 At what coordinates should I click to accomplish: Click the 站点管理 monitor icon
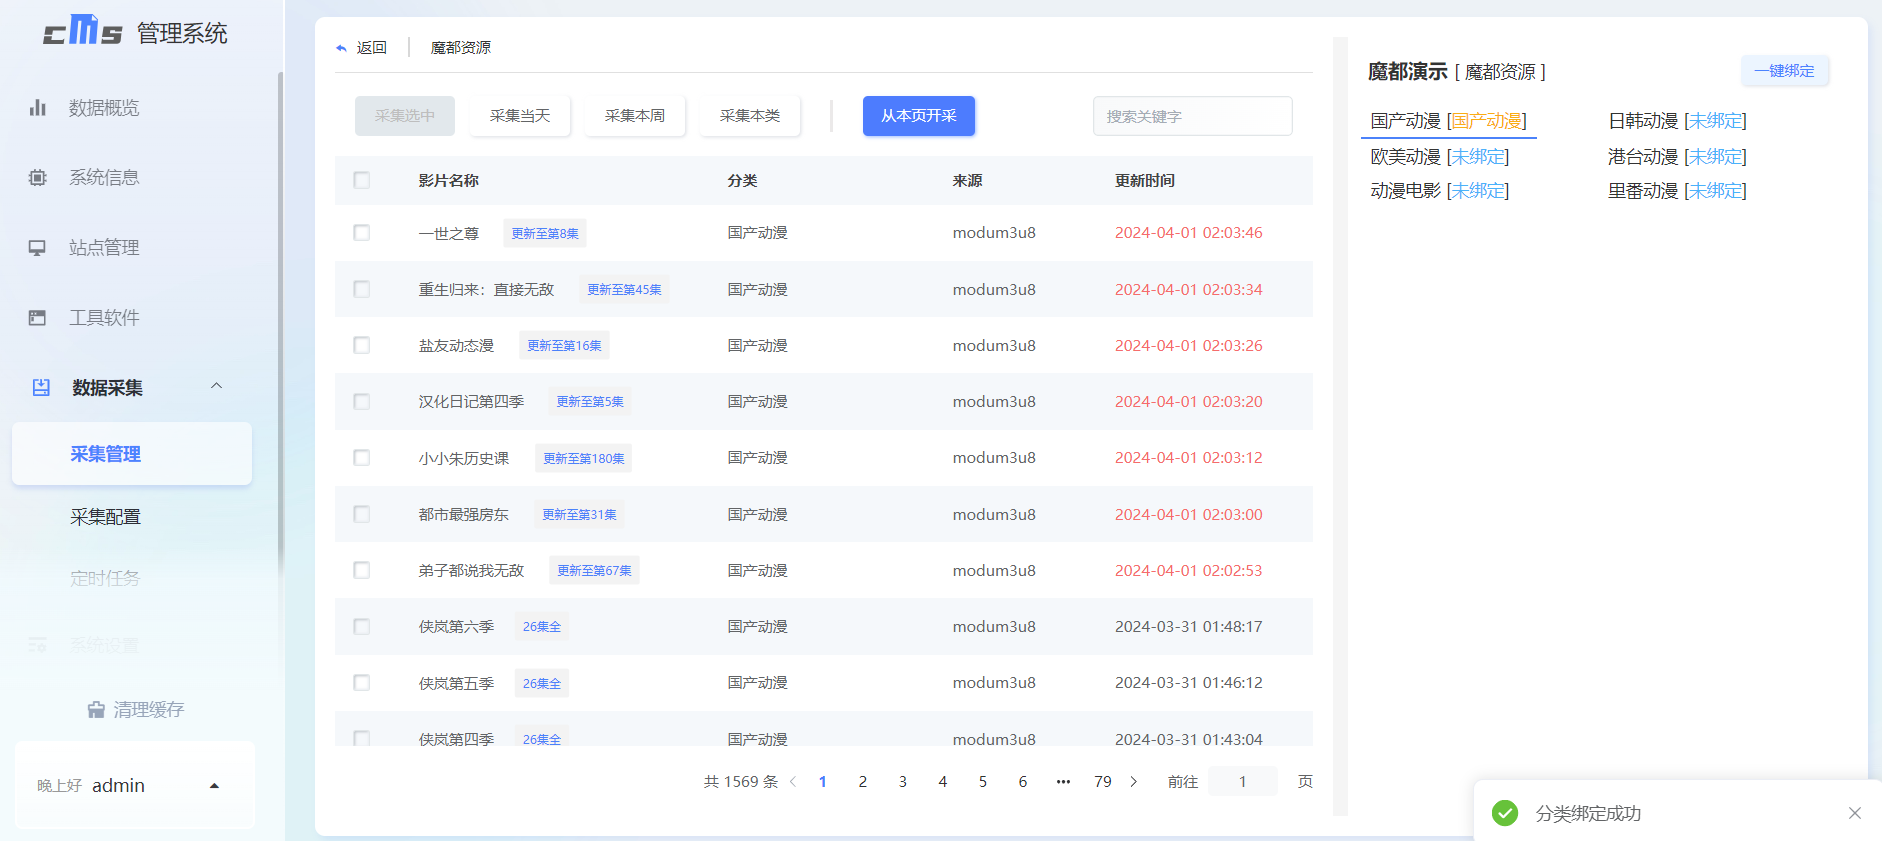[x=38, y=248]
